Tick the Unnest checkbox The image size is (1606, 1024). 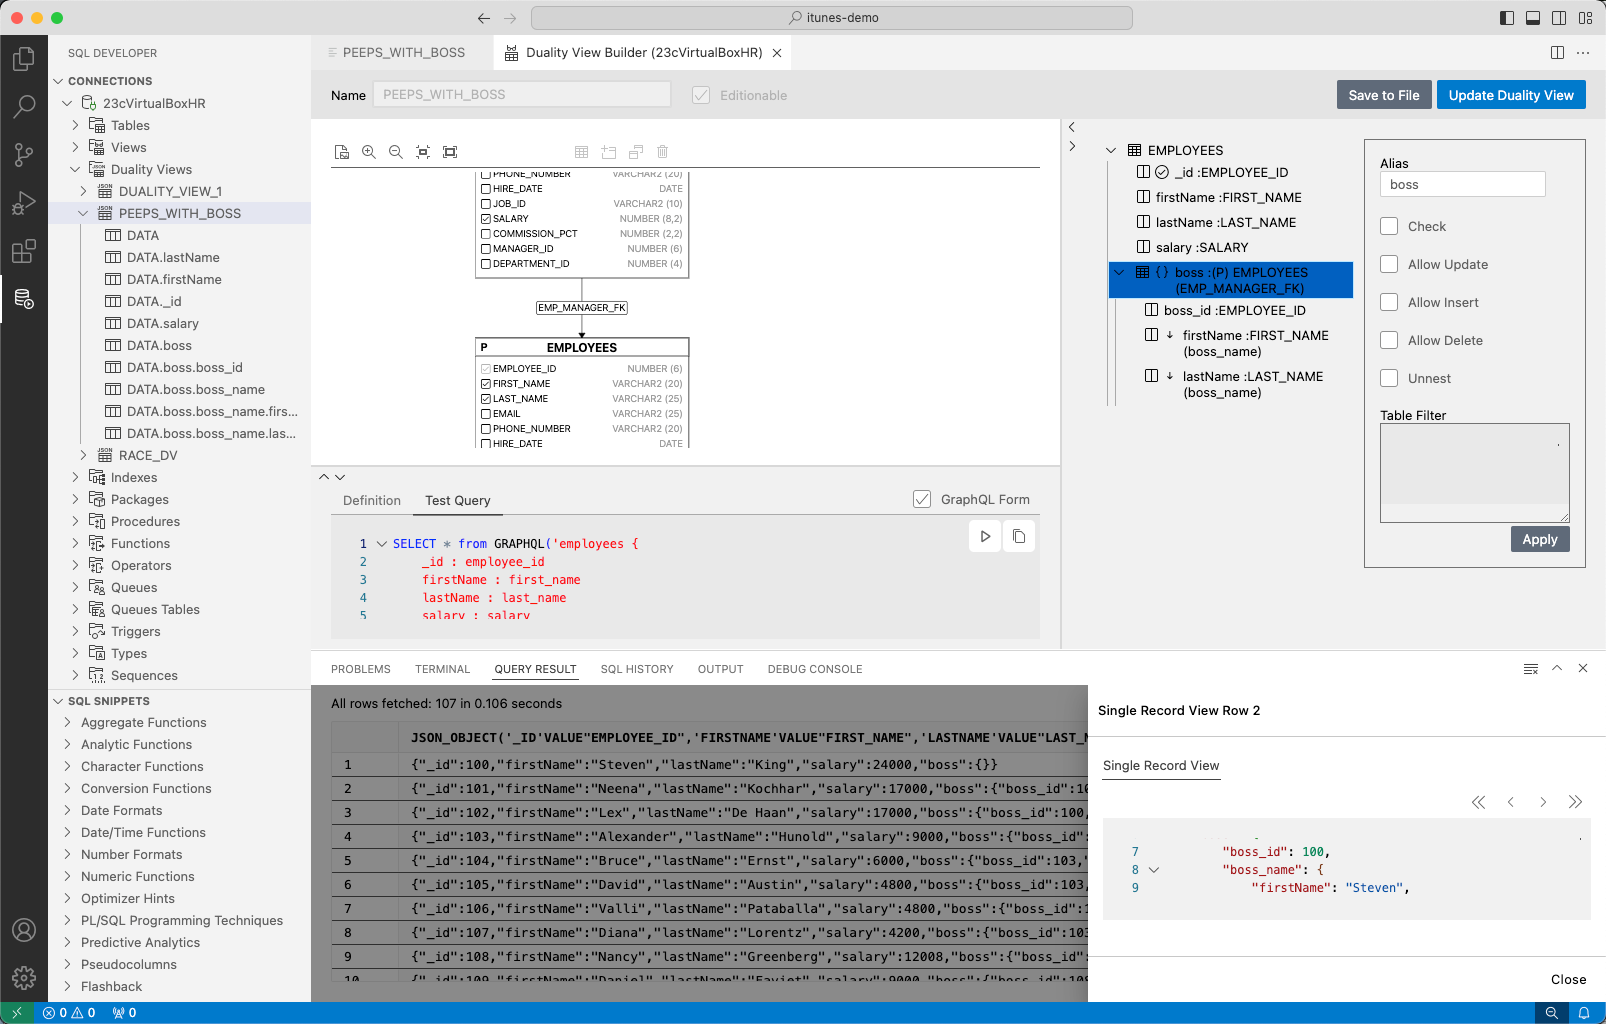click(1389, 378)
